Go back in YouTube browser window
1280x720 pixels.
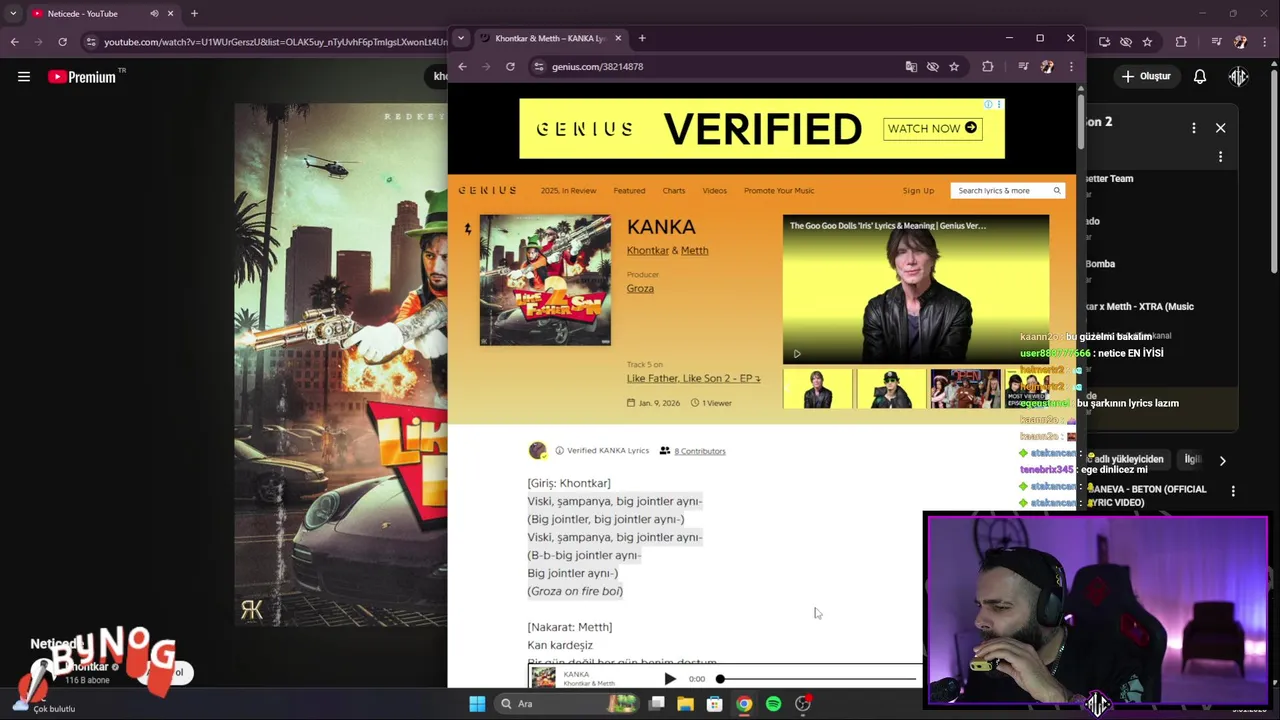tap(14, 42)
